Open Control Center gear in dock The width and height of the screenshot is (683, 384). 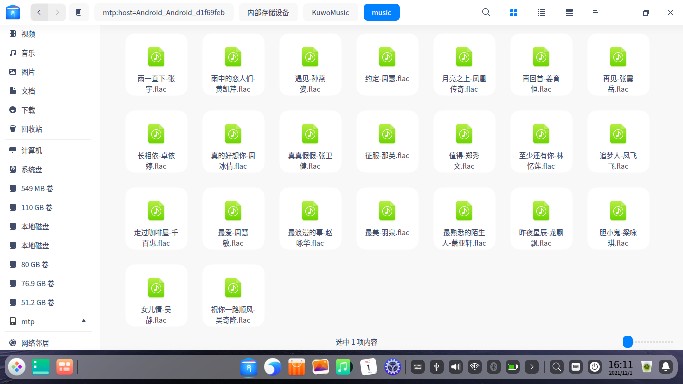(392, 367)
